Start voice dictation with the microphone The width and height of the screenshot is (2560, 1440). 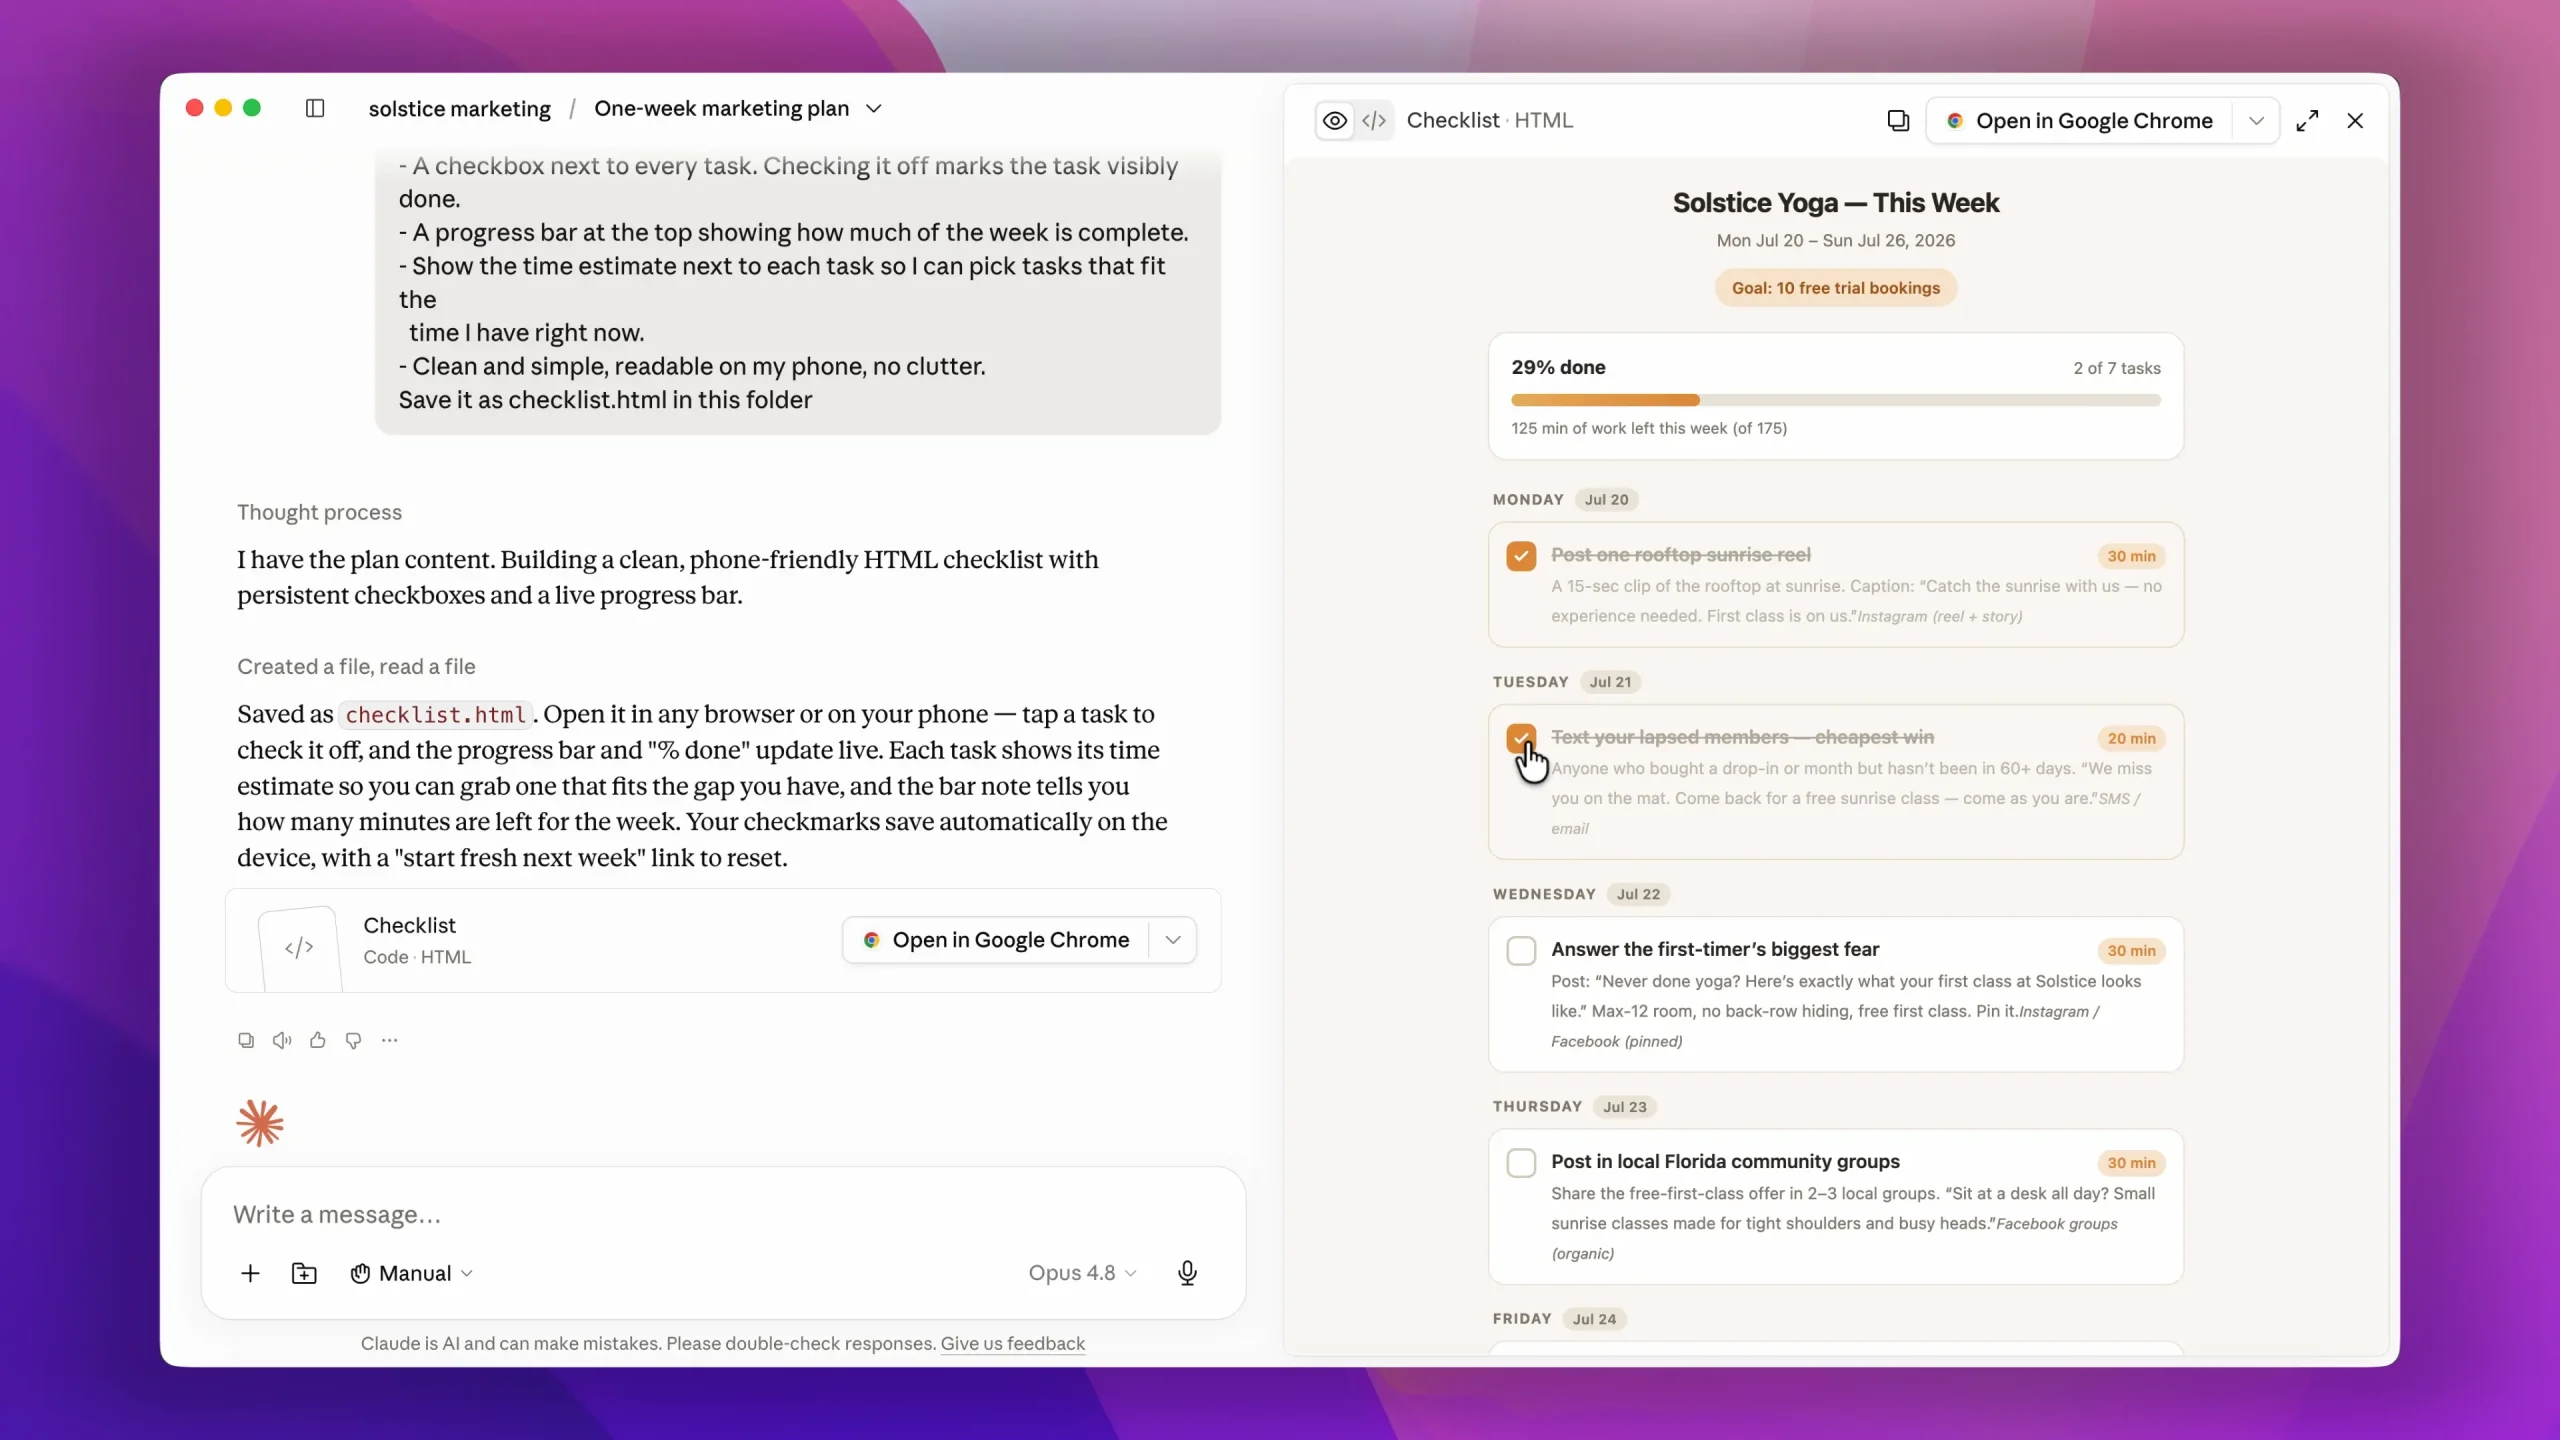(x=1187, y=1273)
